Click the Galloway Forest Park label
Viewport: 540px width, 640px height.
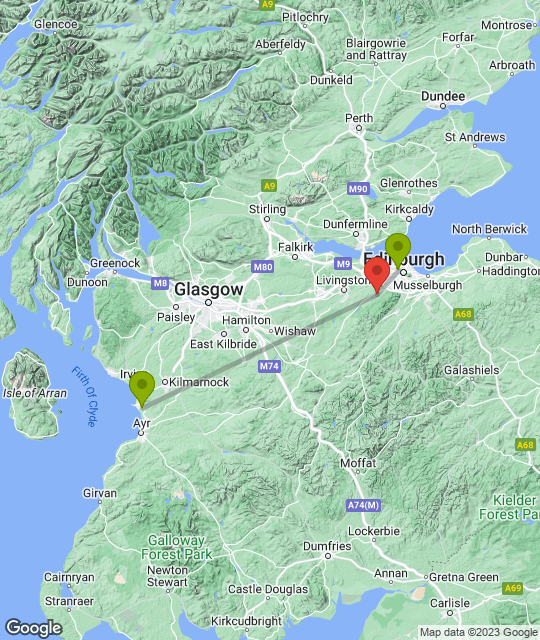(x=176, y=547)
